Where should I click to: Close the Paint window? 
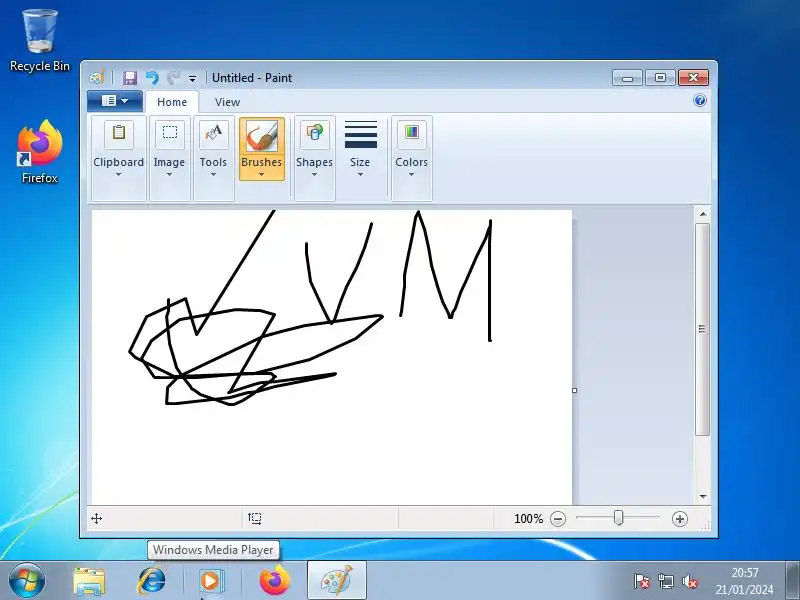[x=693, y=78]
